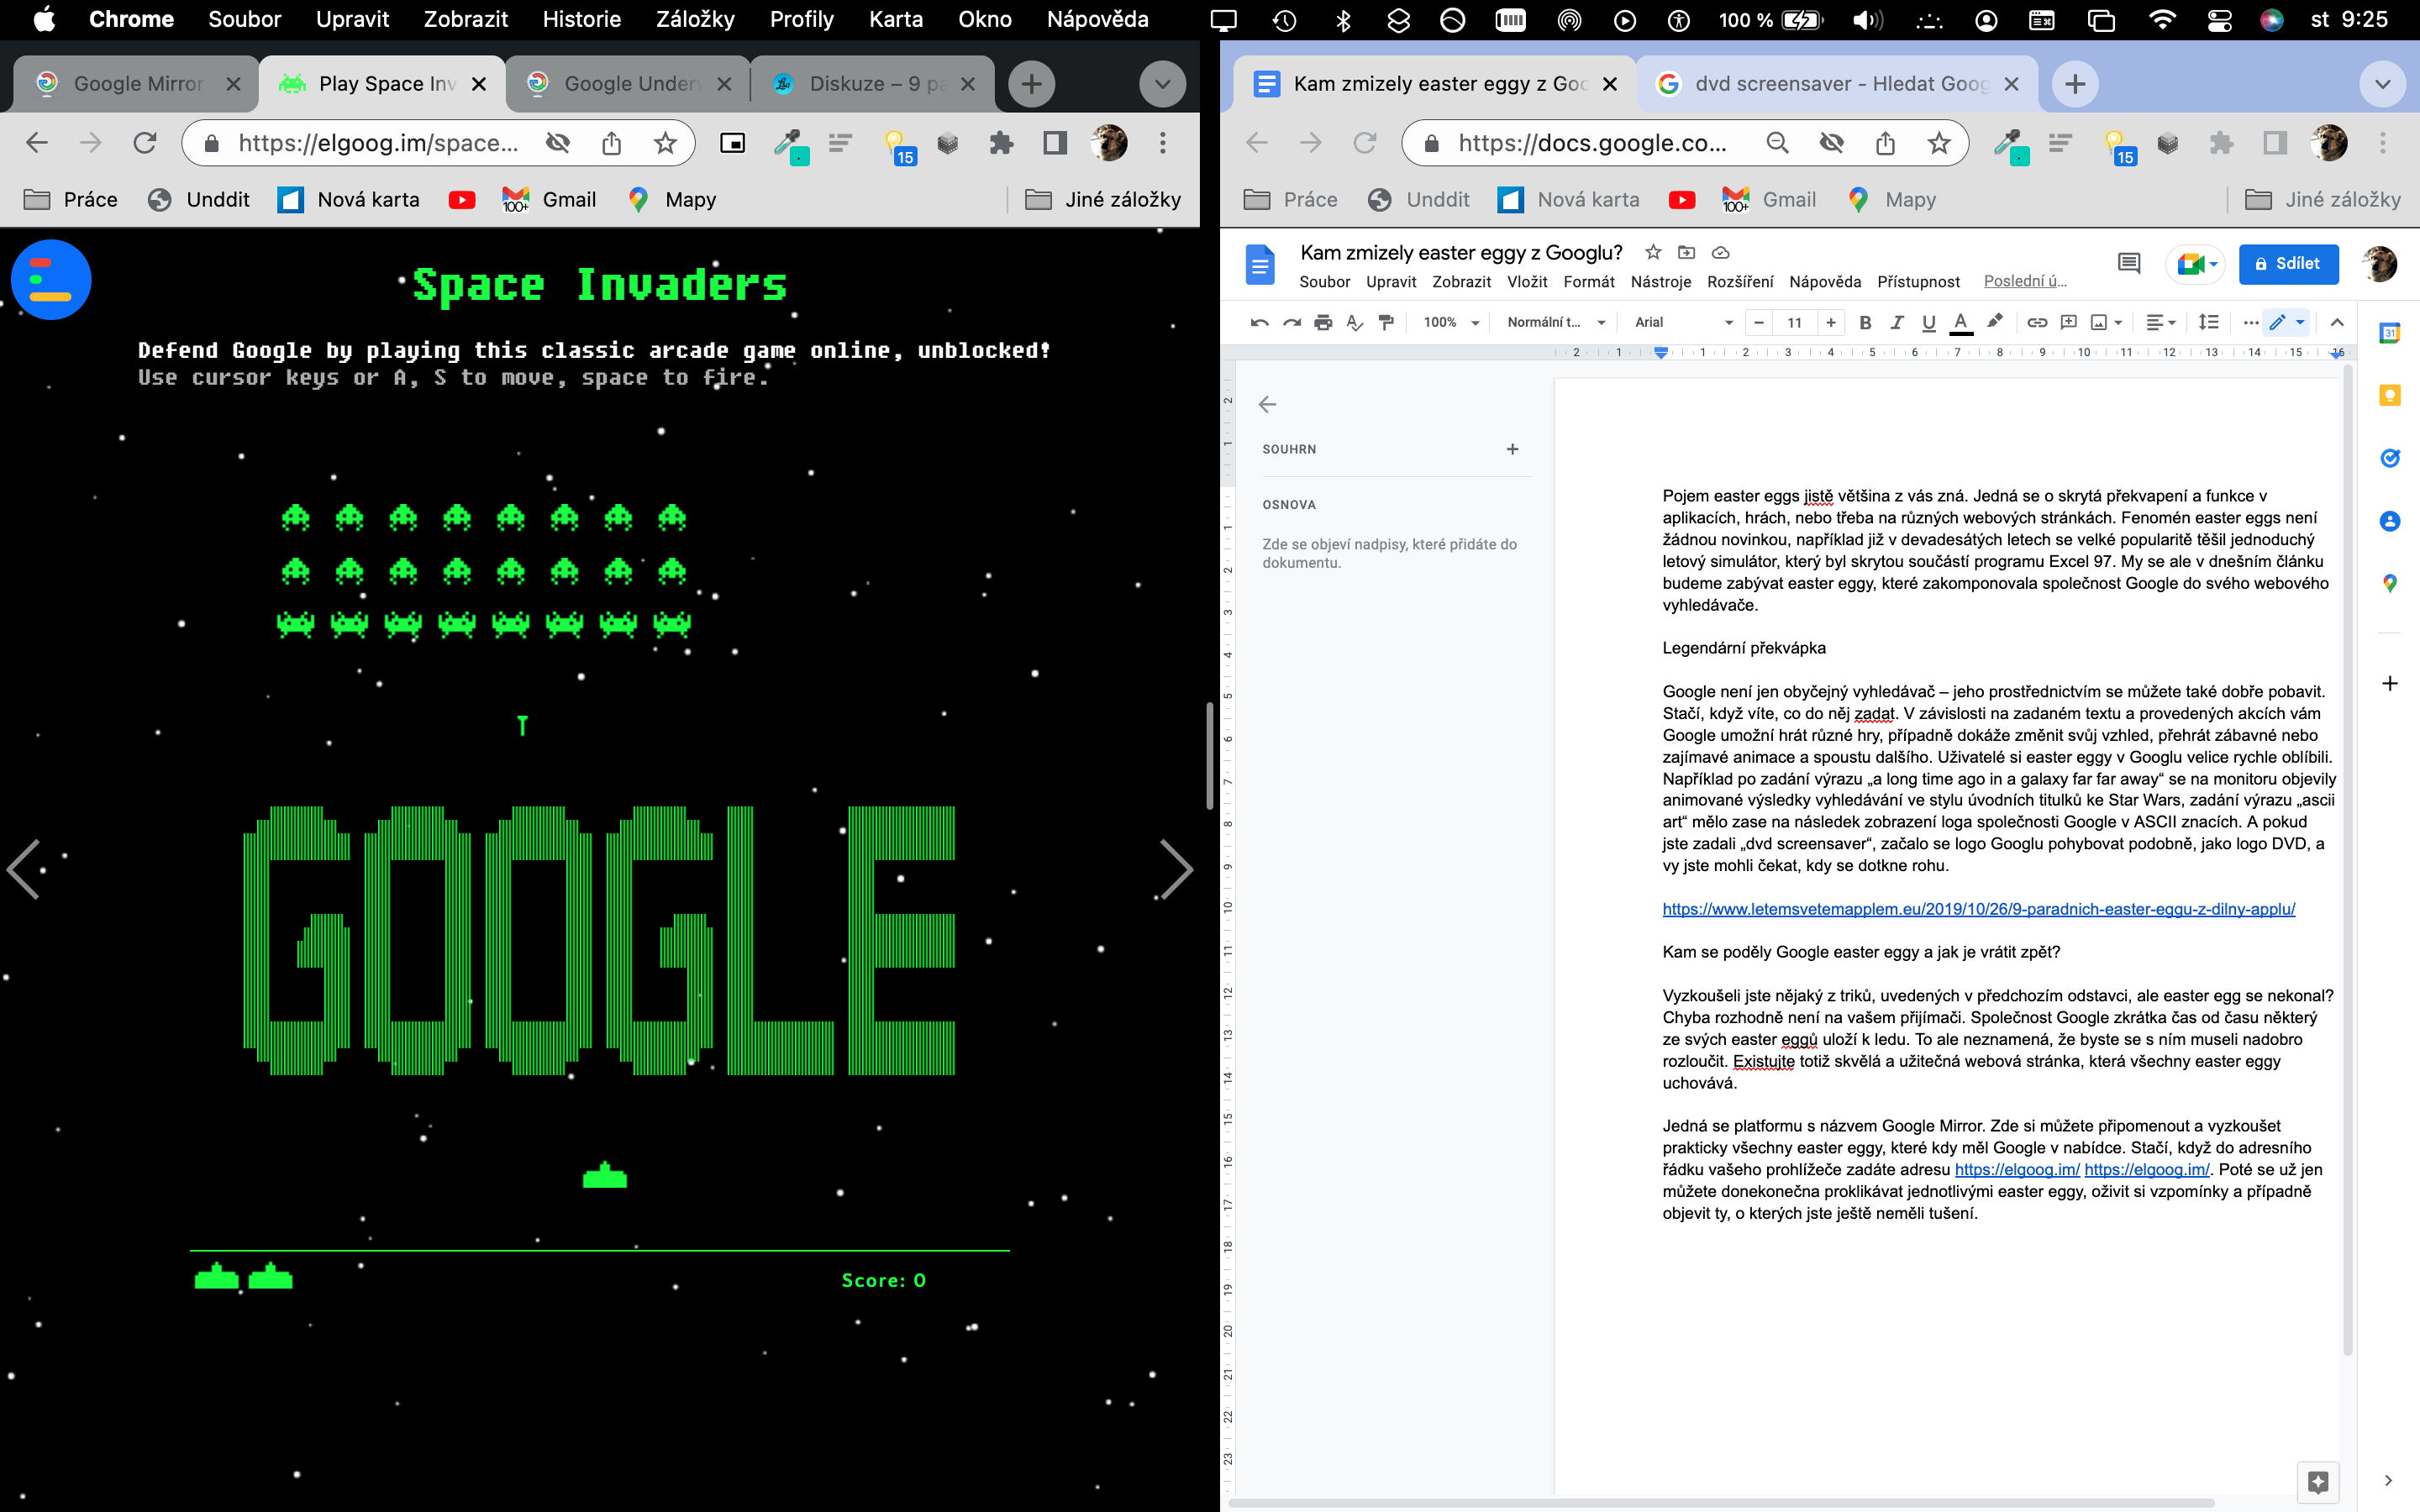Viewport: 2420px width, 1512px height.
Task: Expand the Normální text style dropdown
Action: 1555,322
